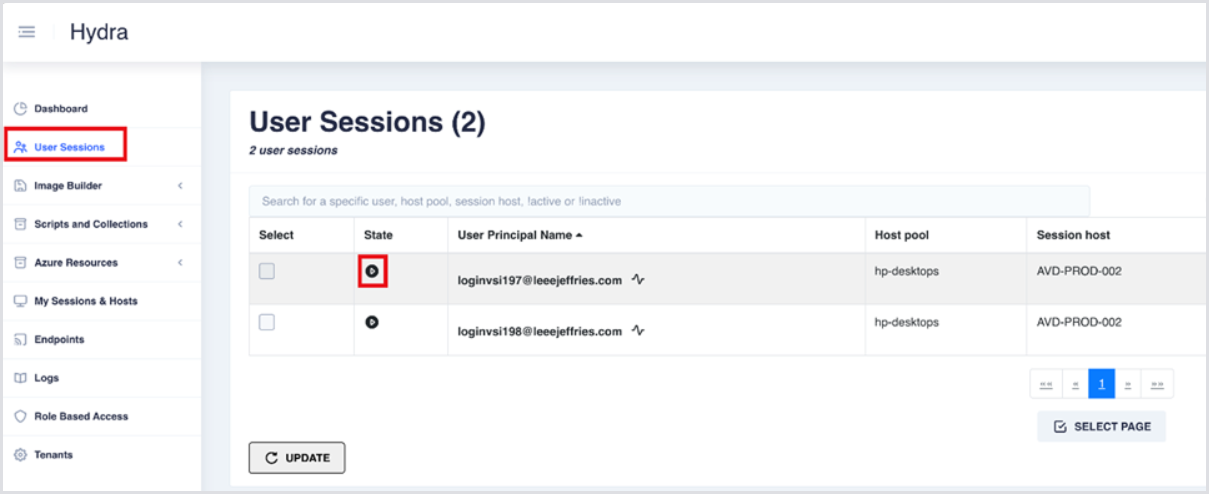The height and width of the screenshot is (494, 1209).
Task: Click the Role Based Access shield icon
Action: [x=20, y=417]
